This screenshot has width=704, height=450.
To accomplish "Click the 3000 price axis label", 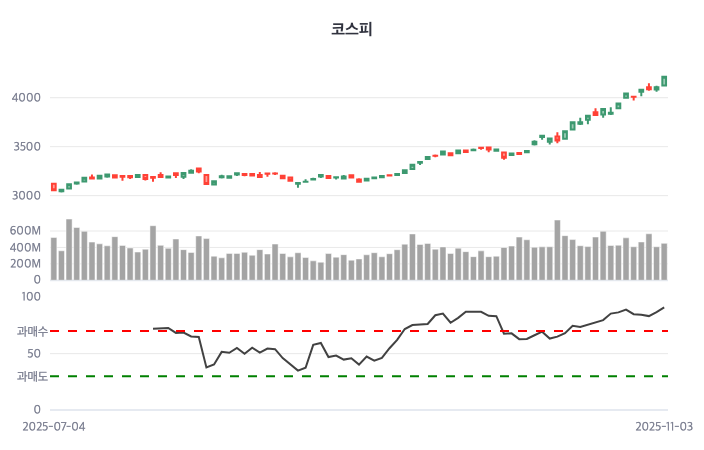I will [x=26, y=196].
